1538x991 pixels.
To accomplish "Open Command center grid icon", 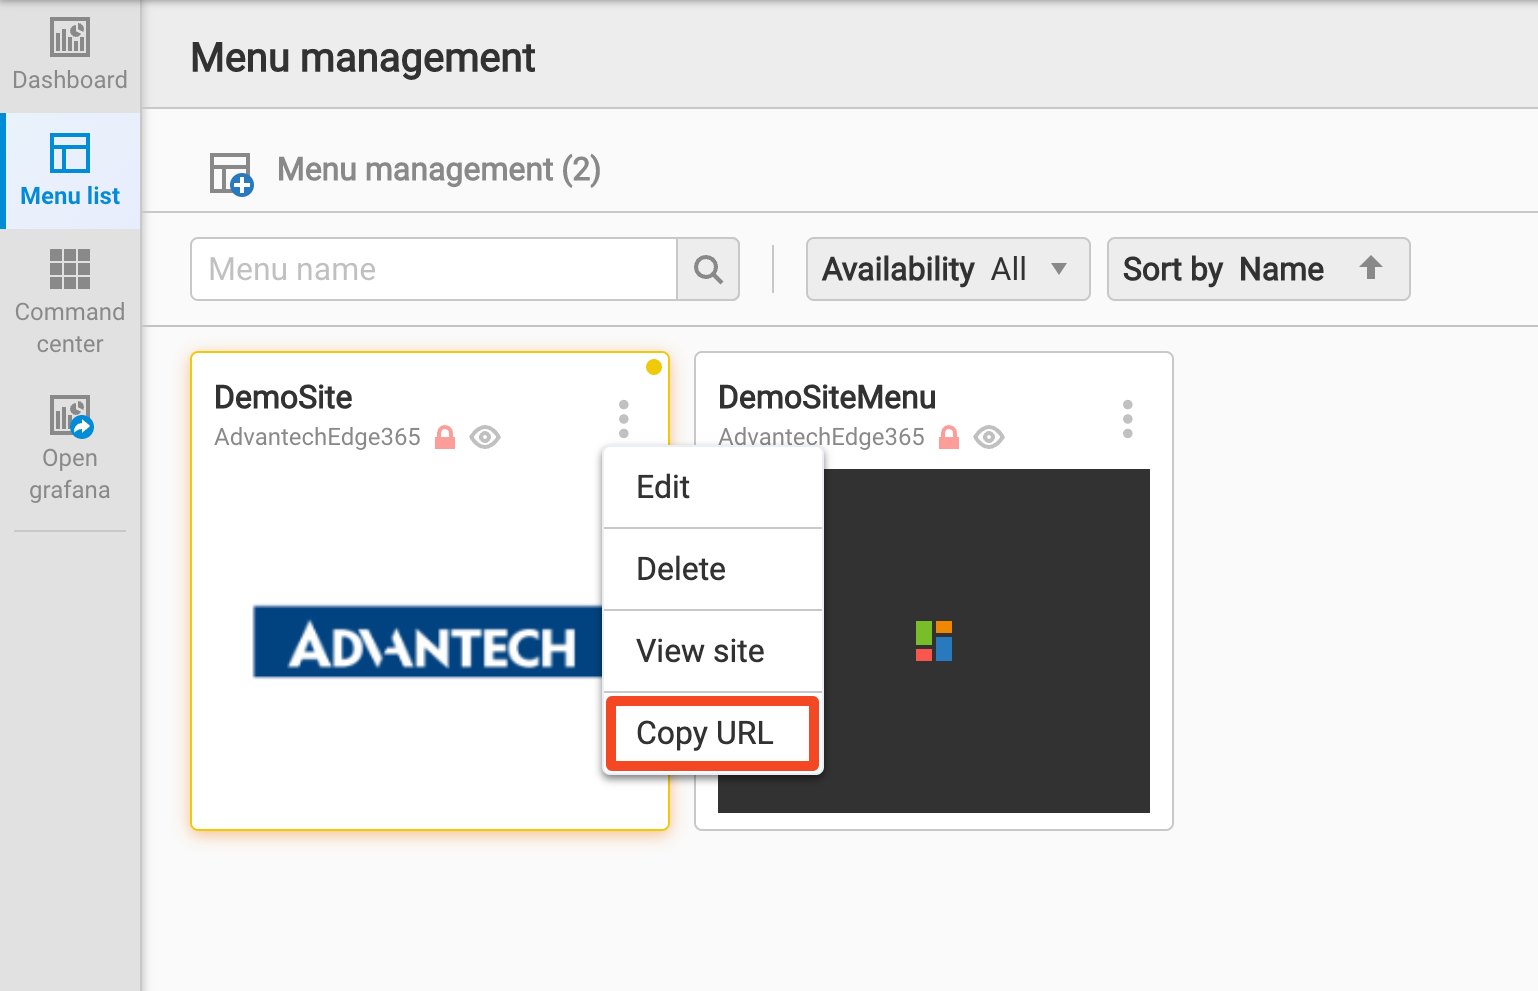I will (70, 269).
